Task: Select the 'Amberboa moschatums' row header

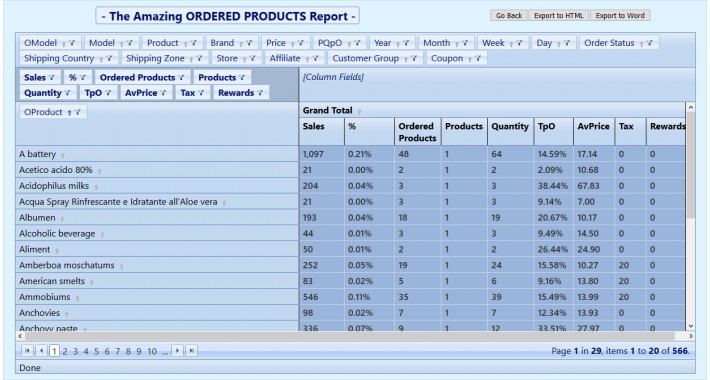Action: 157,265
